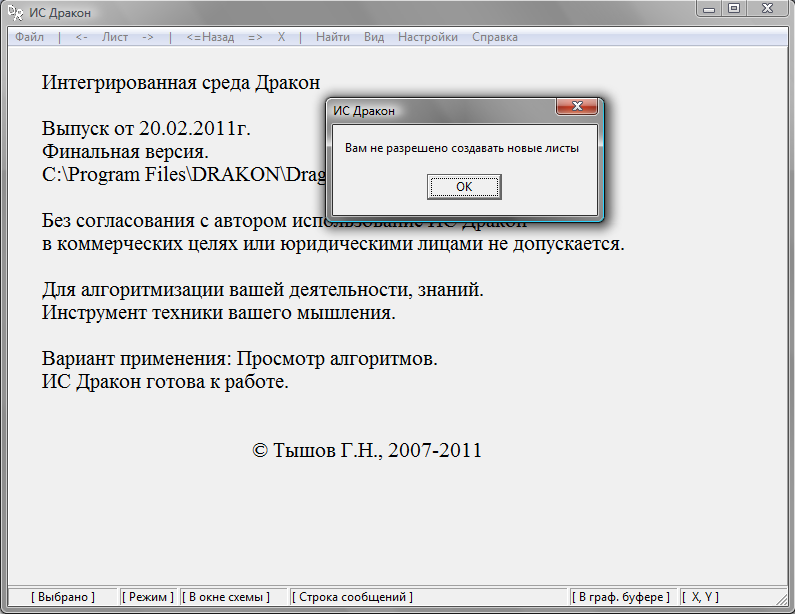Click the => forward navigation item
The image size is (795, 614).
tap(255, 37)
